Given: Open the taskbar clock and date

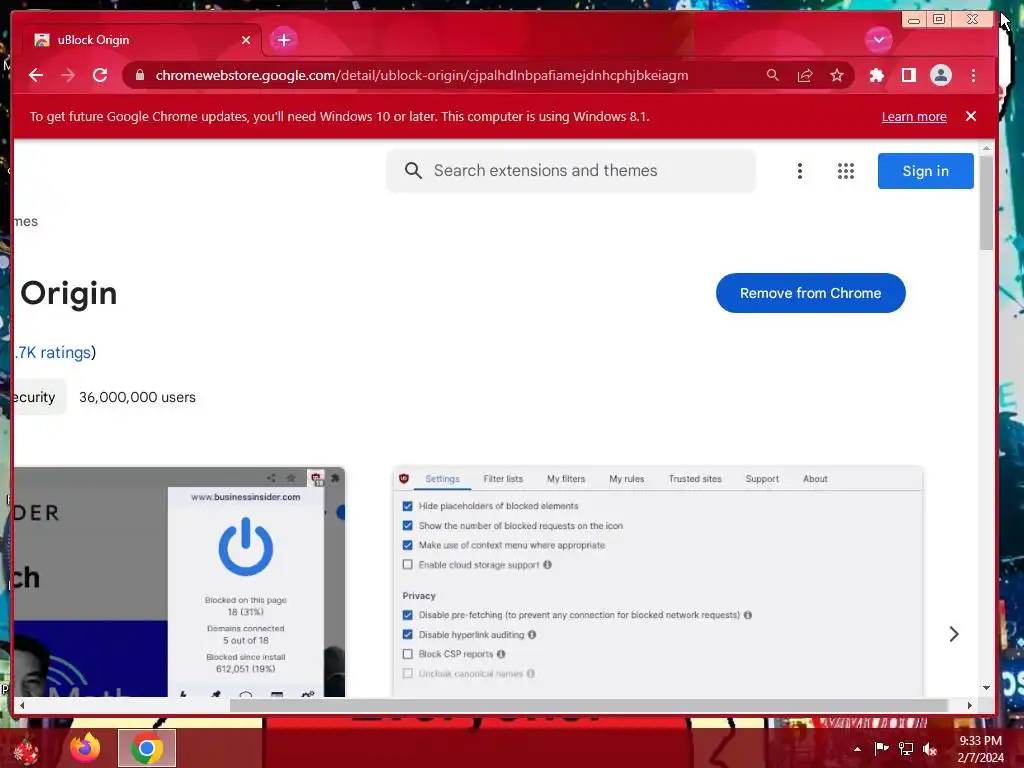Looking at the screenshot, I should pos(981,749).
